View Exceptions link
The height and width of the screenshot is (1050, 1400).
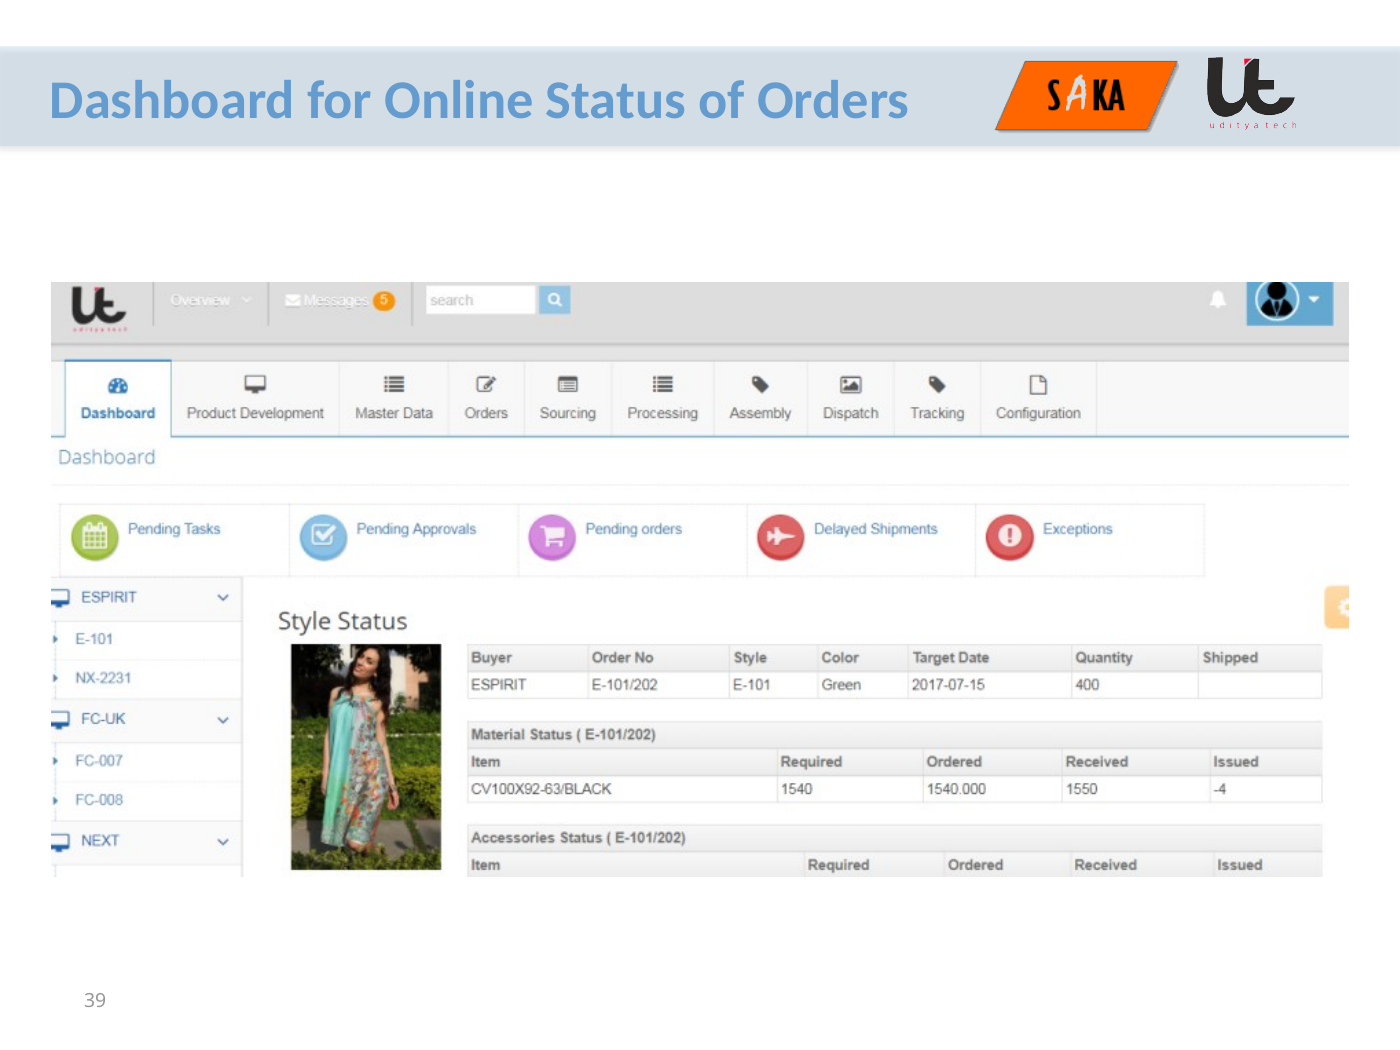pyautogui.click(x=1077, y=529)
